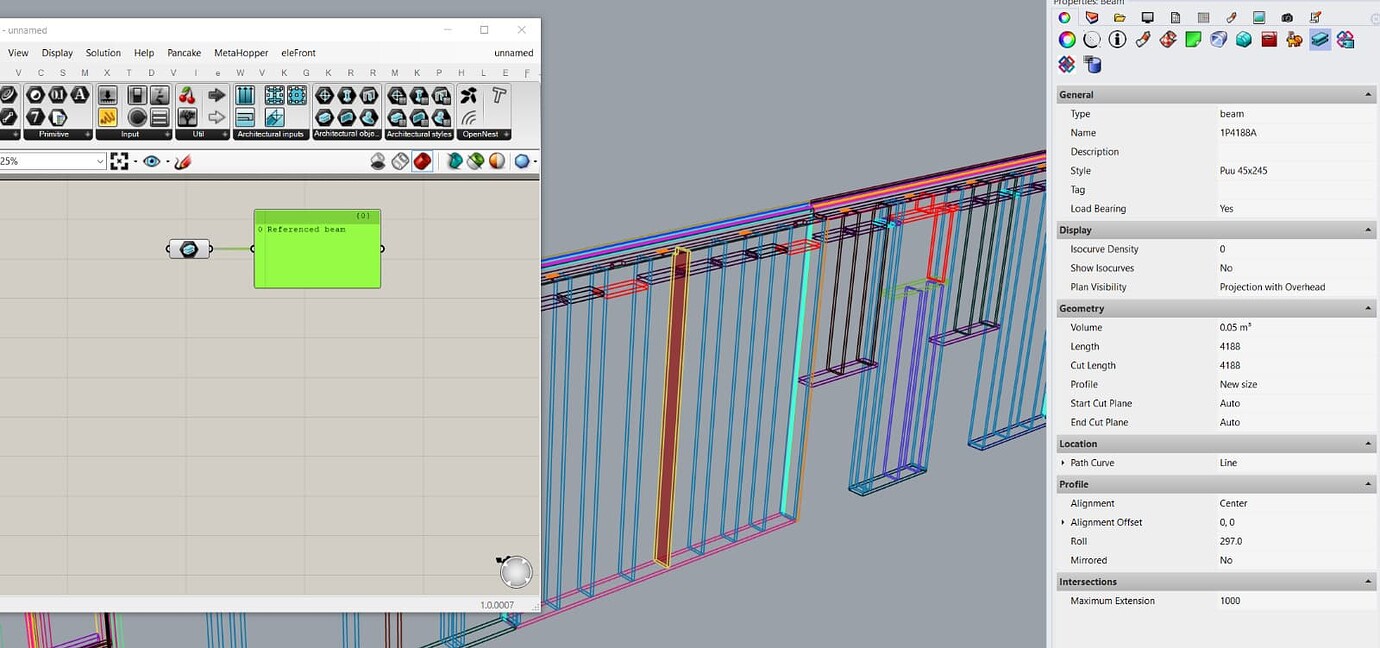1380x648 pixels.
Task: Select the green Referenced beam component
Action: coord(317,248)
